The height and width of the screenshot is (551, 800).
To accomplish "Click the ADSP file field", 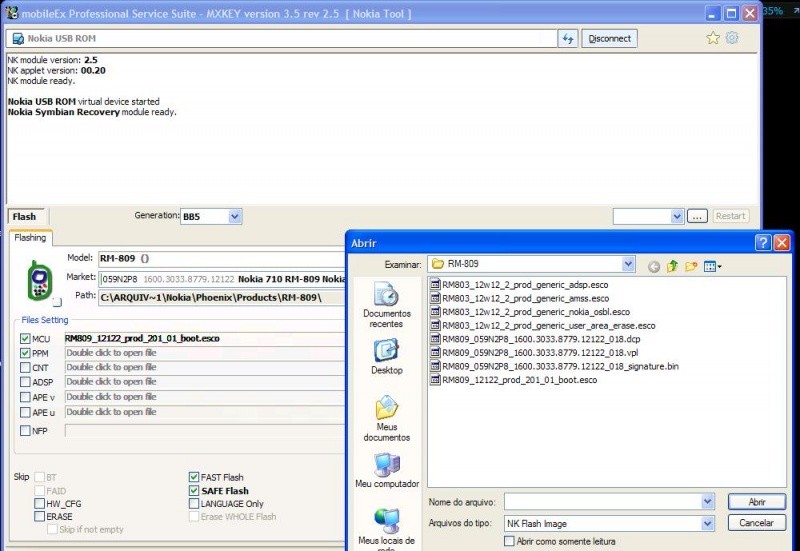I will coord(205,382).
